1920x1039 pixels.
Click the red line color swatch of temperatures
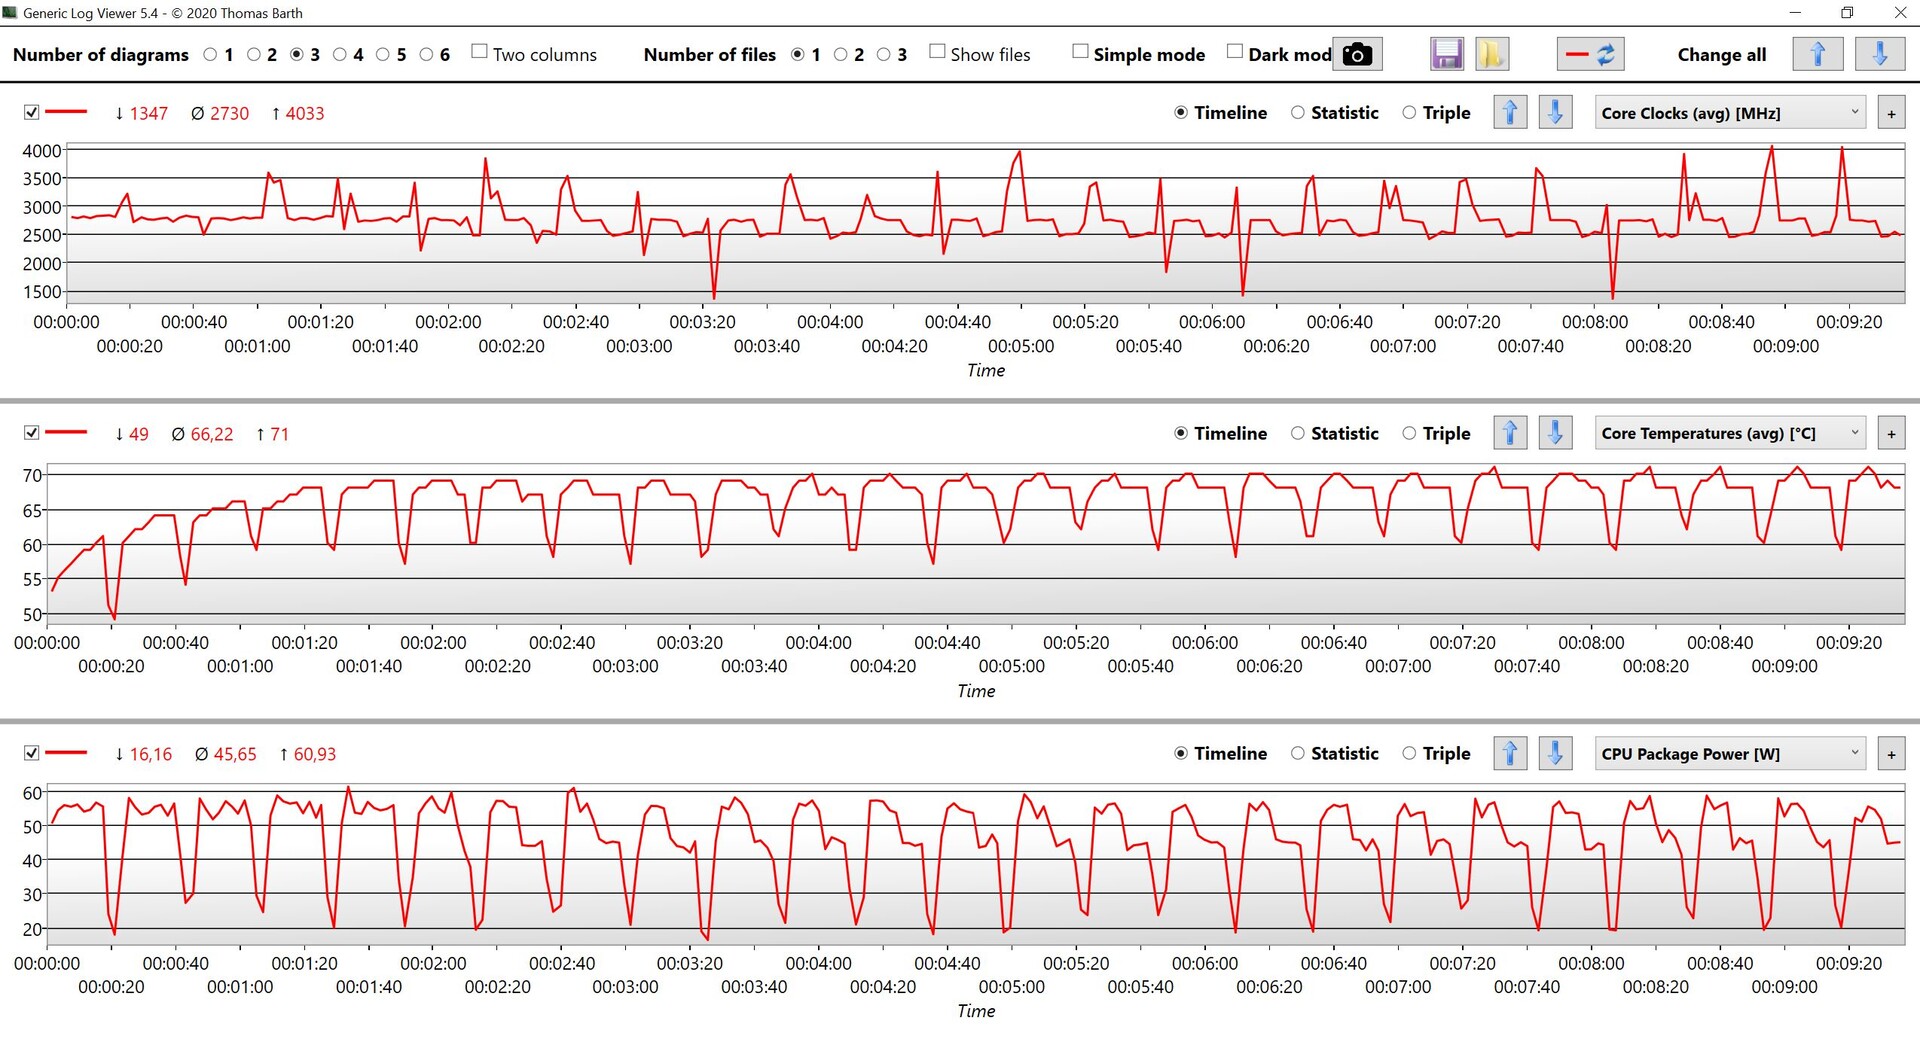pyautogui.click(x=67, y=432)
